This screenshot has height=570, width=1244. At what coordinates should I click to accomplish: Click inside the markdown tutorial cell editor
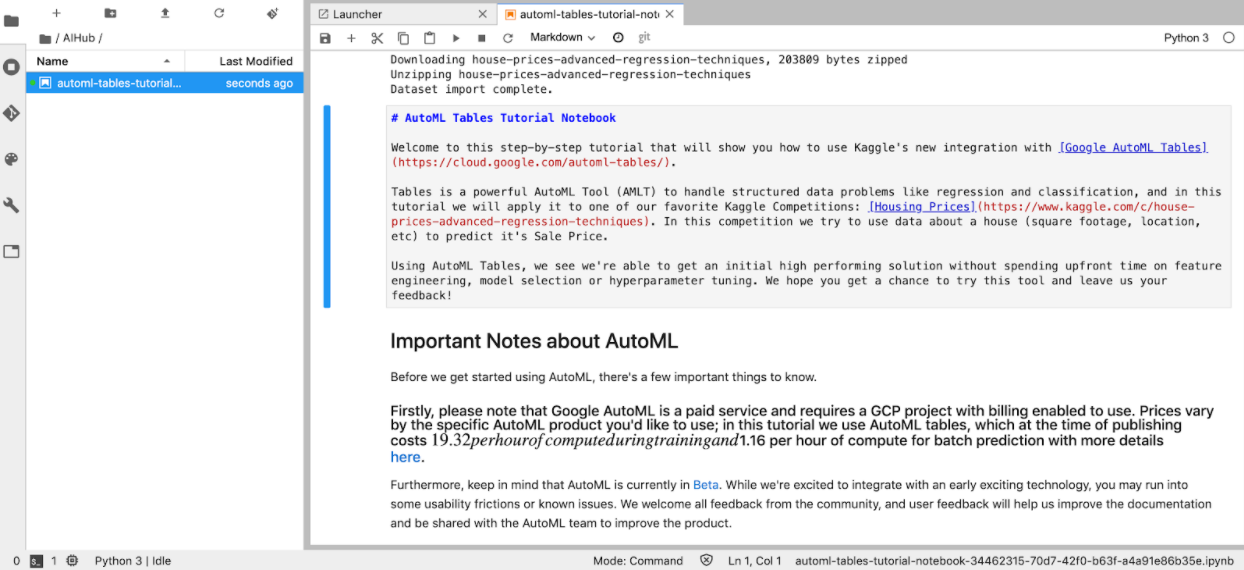click(810, 206)
